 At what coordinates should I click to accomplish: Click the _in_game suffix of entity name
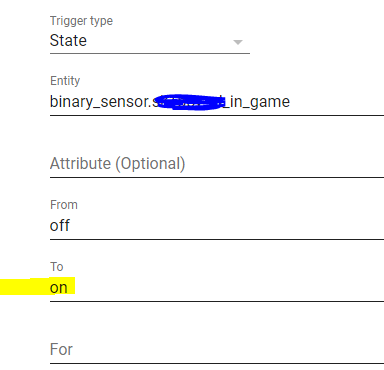tap(257, 102)
